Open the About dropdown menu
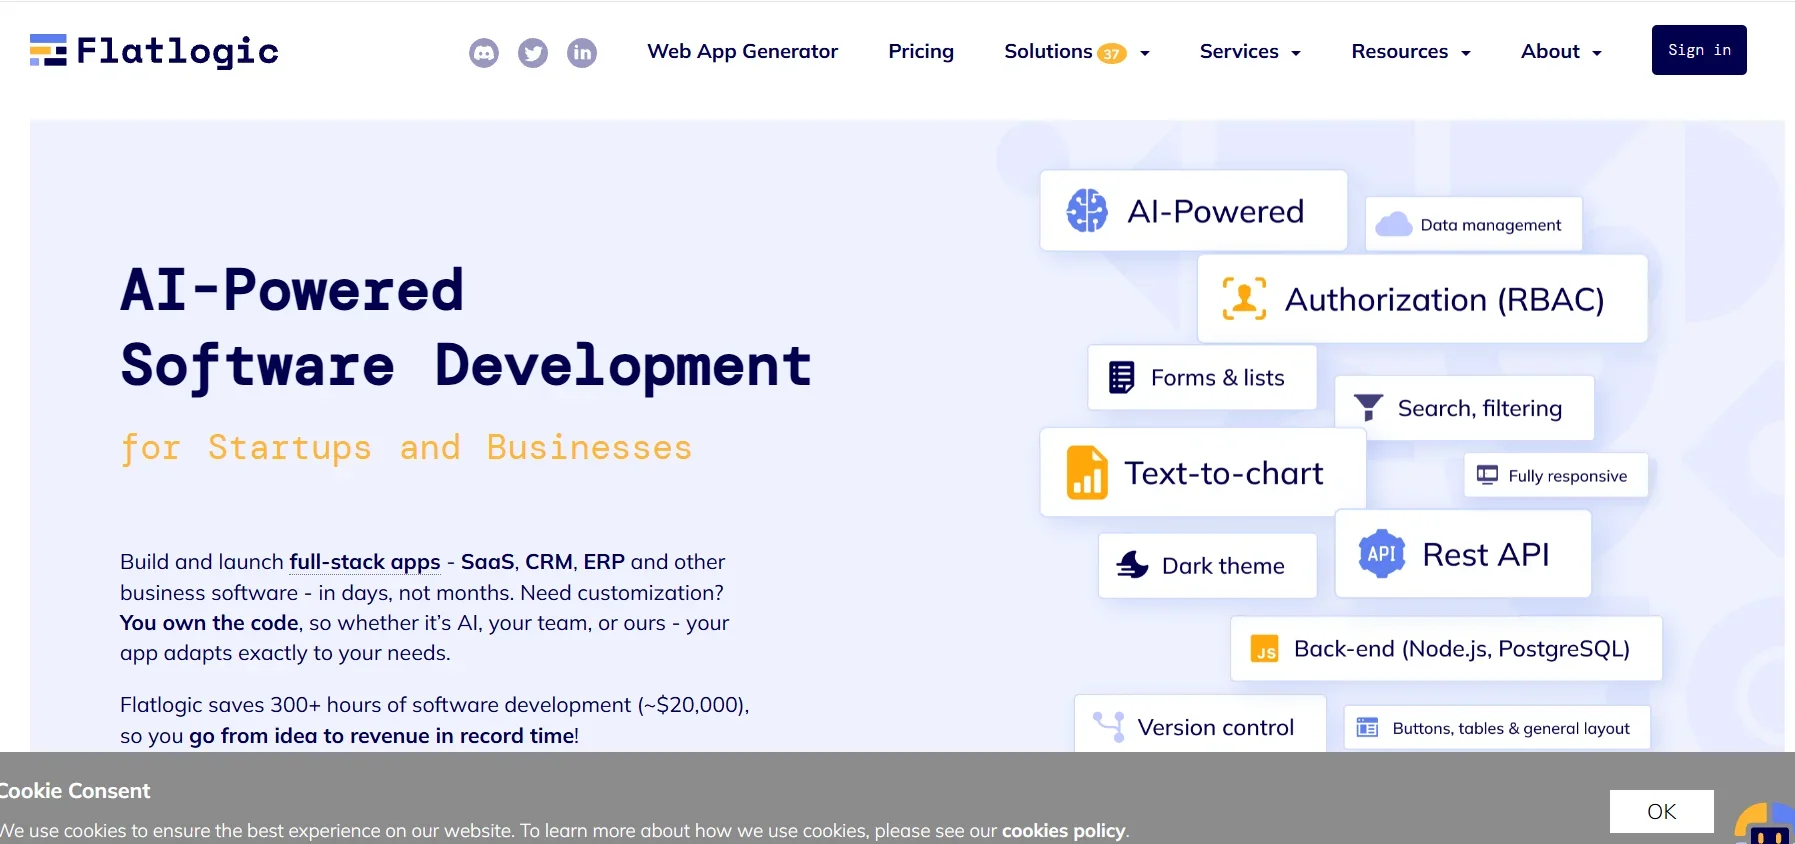The width and height of the screenshot is (1795, 844). coord(1561,52)
